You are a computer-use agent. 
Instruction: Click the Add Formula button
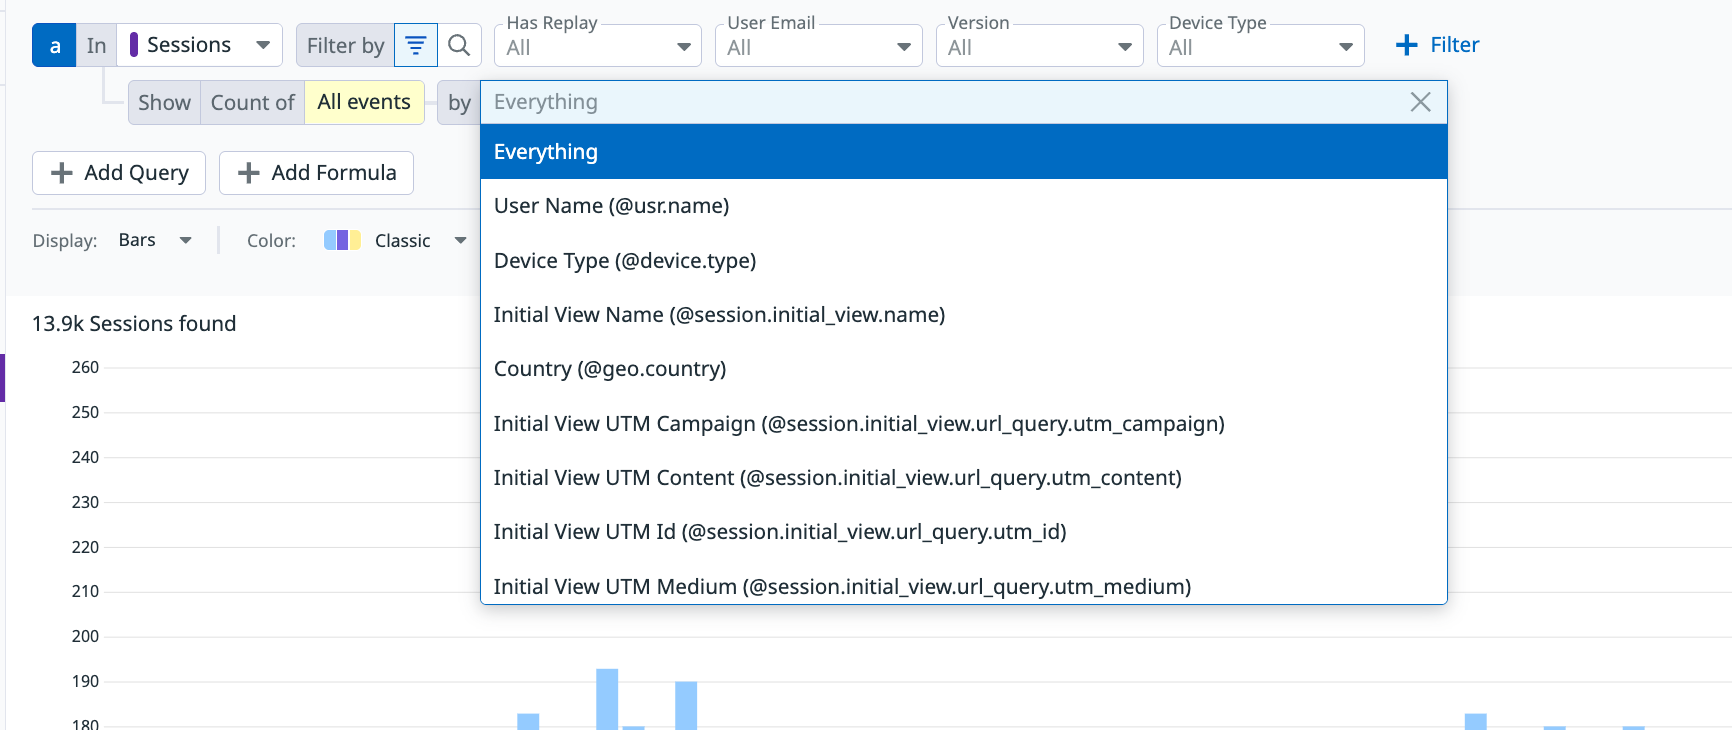(316, 173)
